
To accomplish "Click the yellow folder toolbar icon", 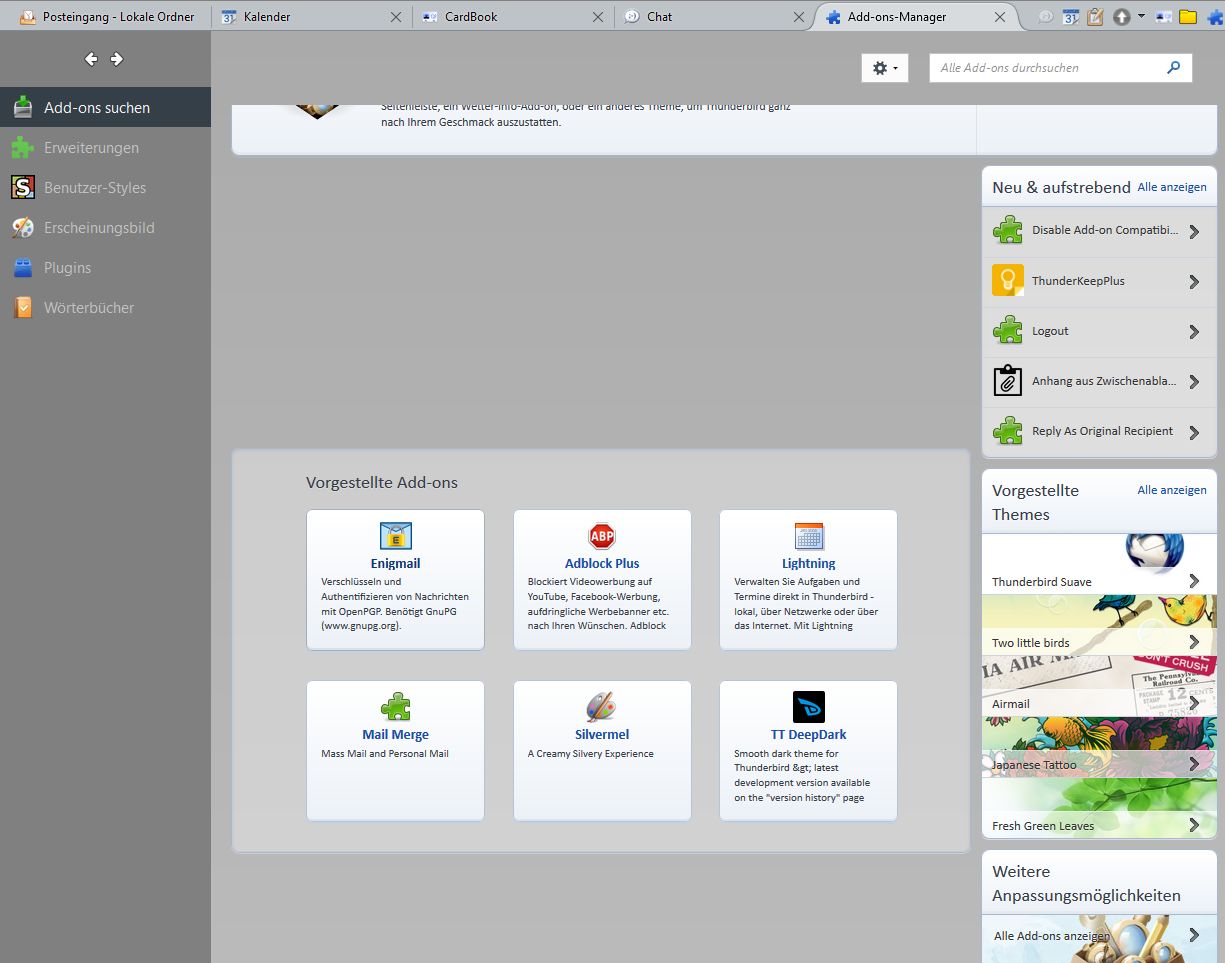I will (1188, 17).
